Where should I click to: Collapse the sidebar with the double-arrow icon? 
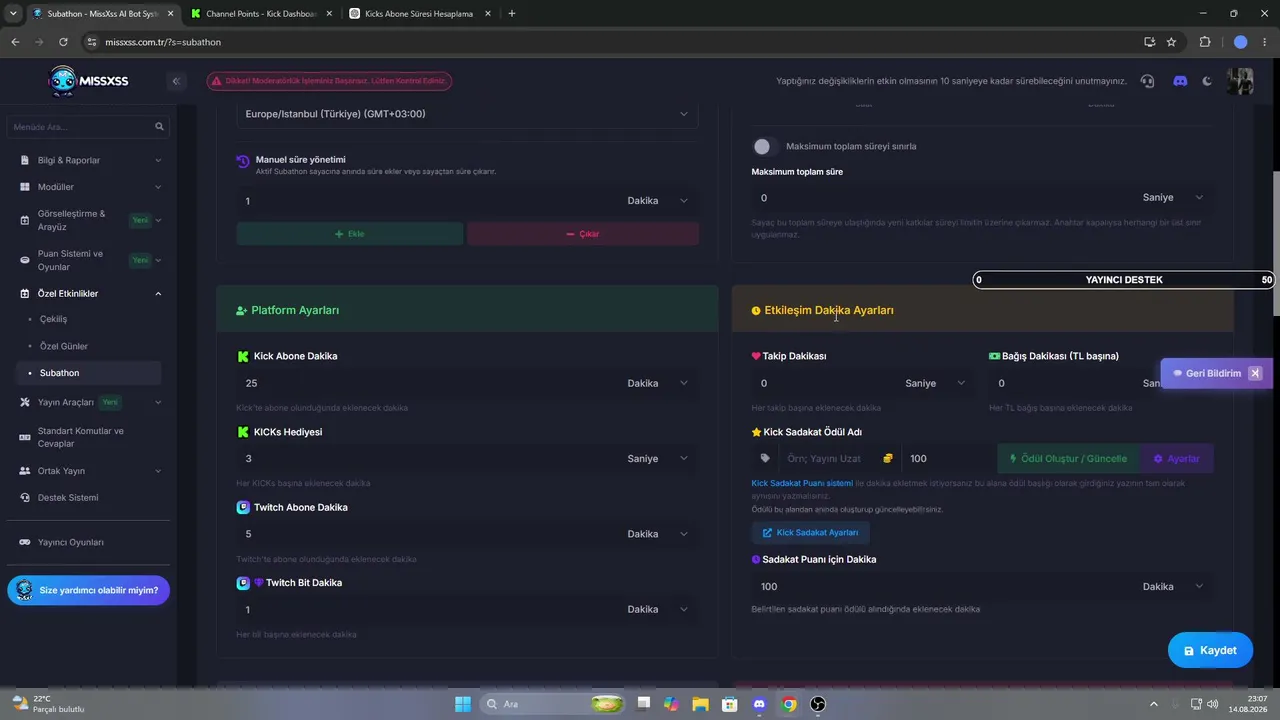(x=176, y=81)
